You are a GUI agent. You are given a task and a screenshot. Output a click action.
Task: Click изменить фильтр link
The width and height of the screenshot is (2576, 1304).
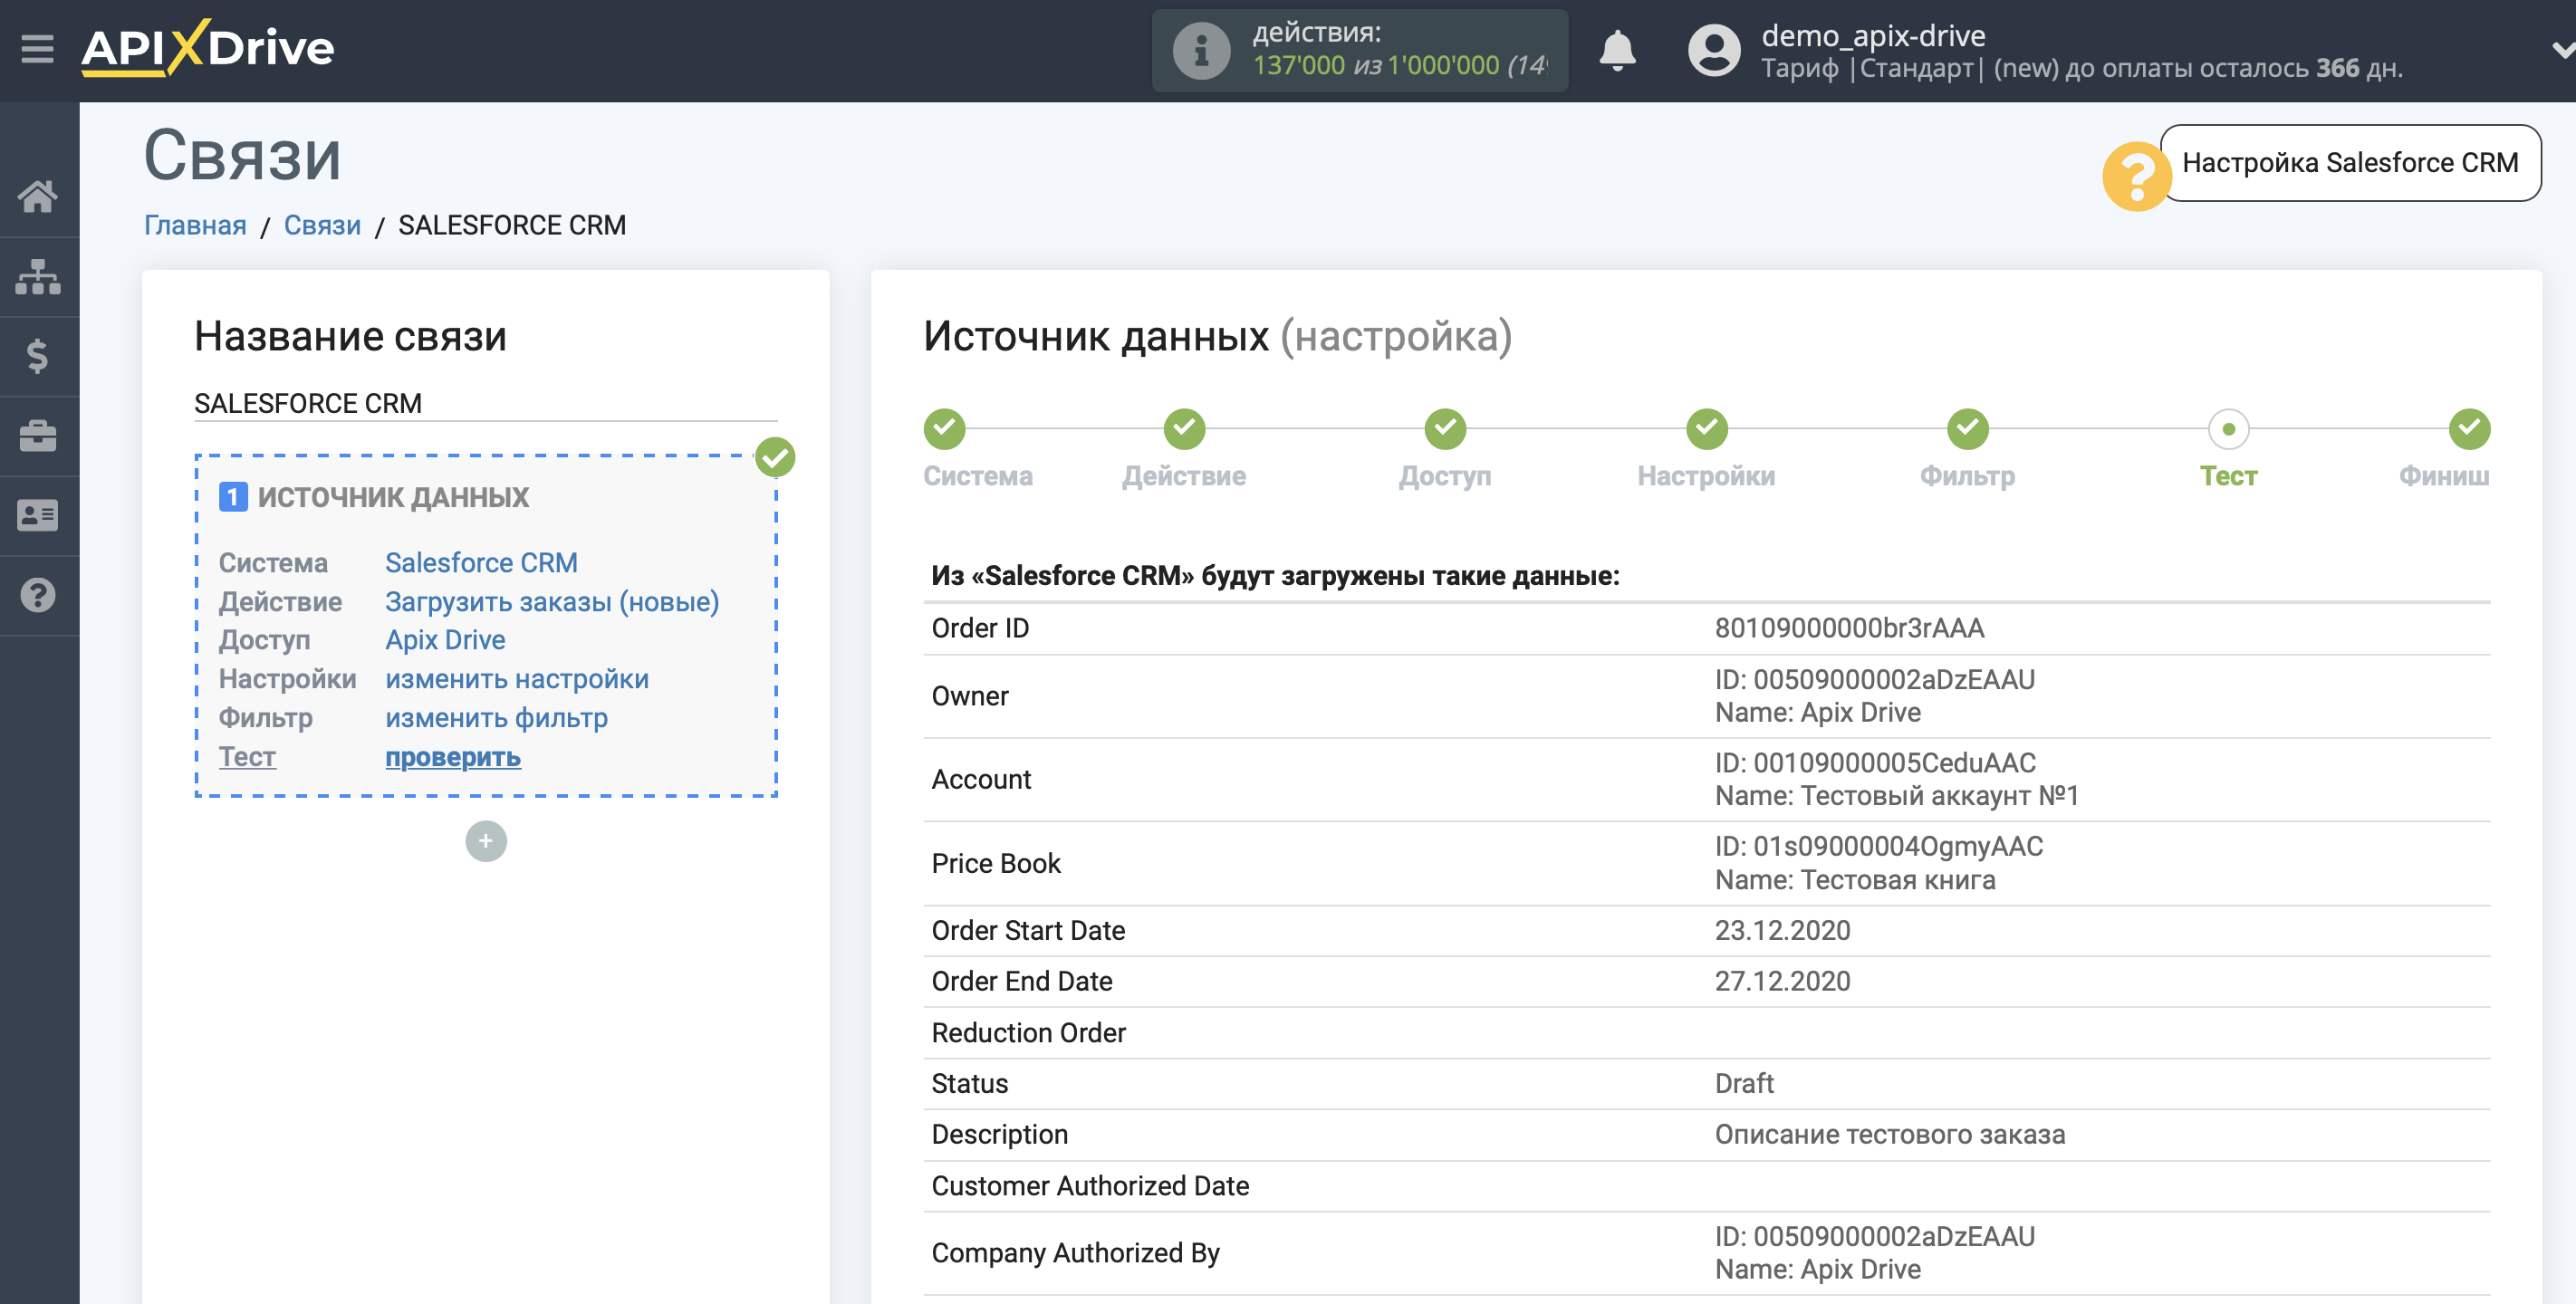(x=496, y=718)
